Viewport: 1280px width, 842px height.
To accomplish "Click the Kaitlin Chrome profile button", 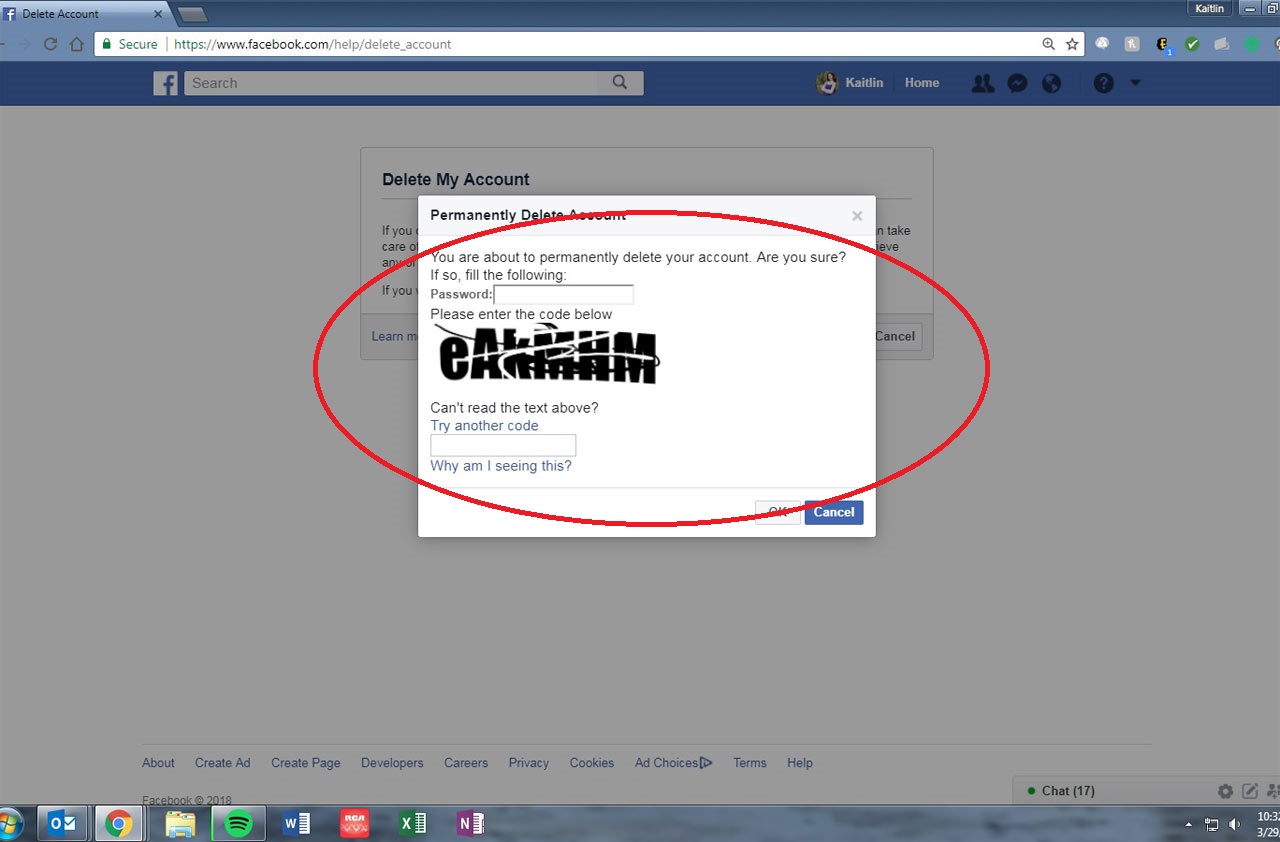I will coord(1210,8).
